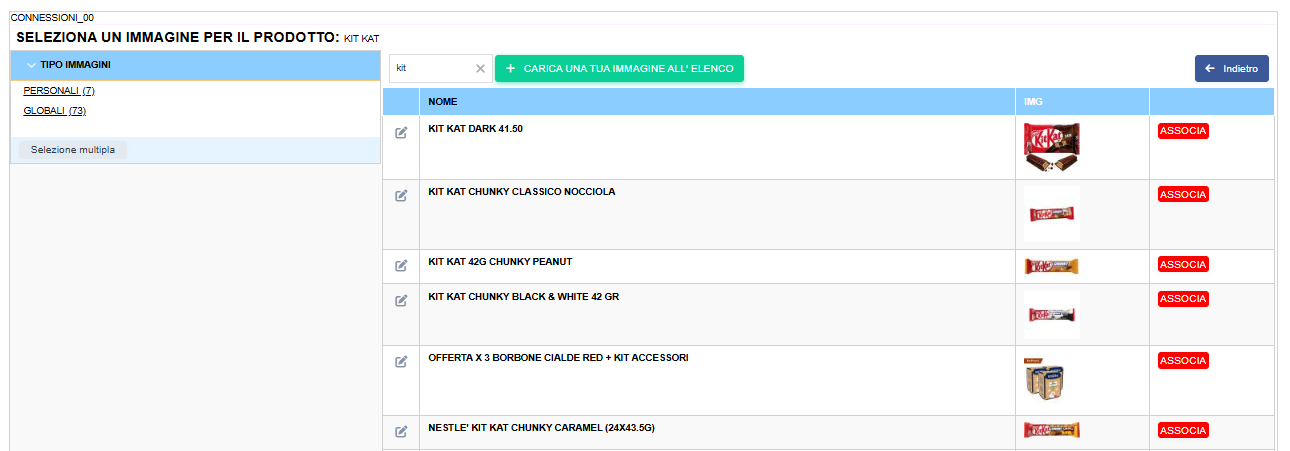
Task: Open the GLOBALI (73) filter link
Action: click(55, 111)
